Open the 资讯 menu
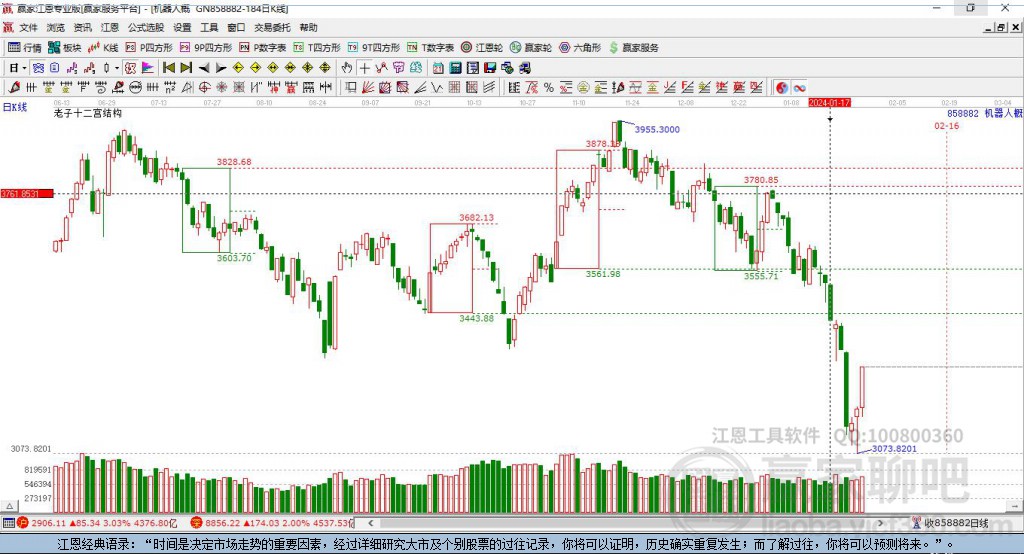This screenshot has width=1024, height=554. point(83,27)
